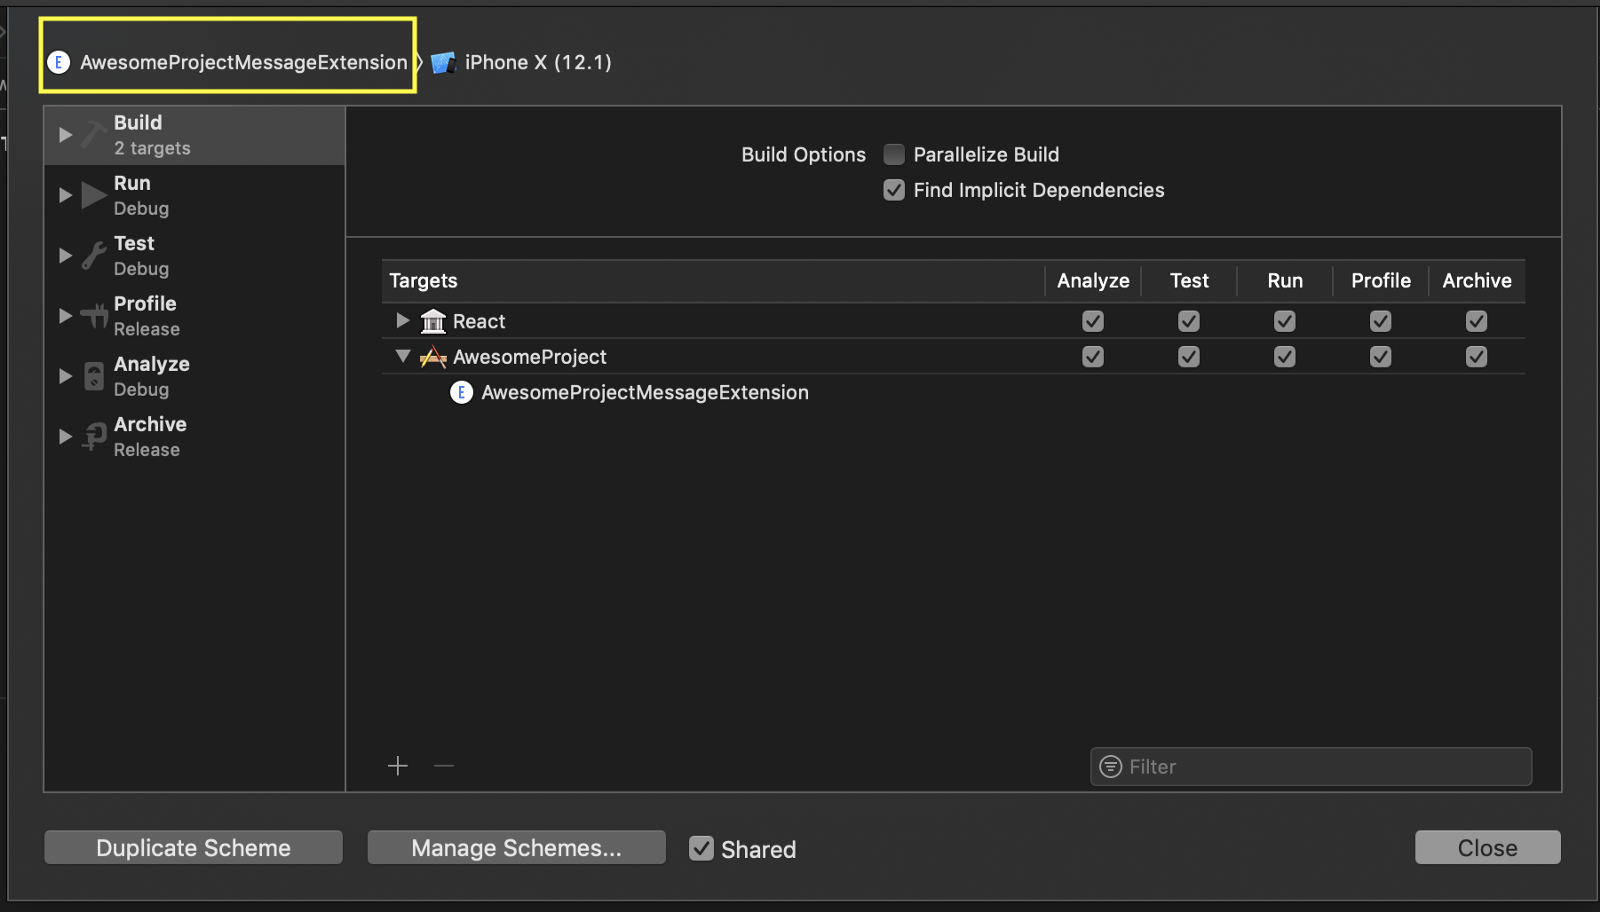Uncheck Profile for React target
Image resolution: width=1600 pixels, height=912 pixels.
point(1381,321)
